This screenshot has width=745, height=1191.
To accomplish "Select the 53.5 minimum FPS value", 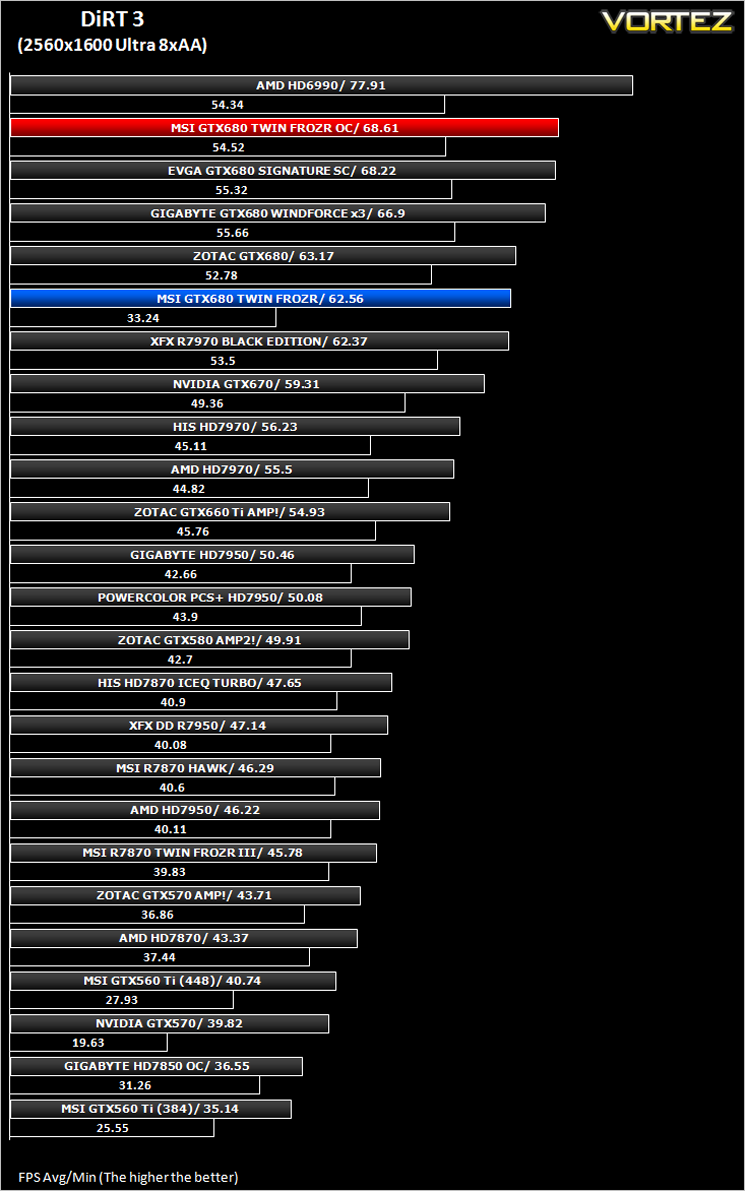I will tap(223, 361).
